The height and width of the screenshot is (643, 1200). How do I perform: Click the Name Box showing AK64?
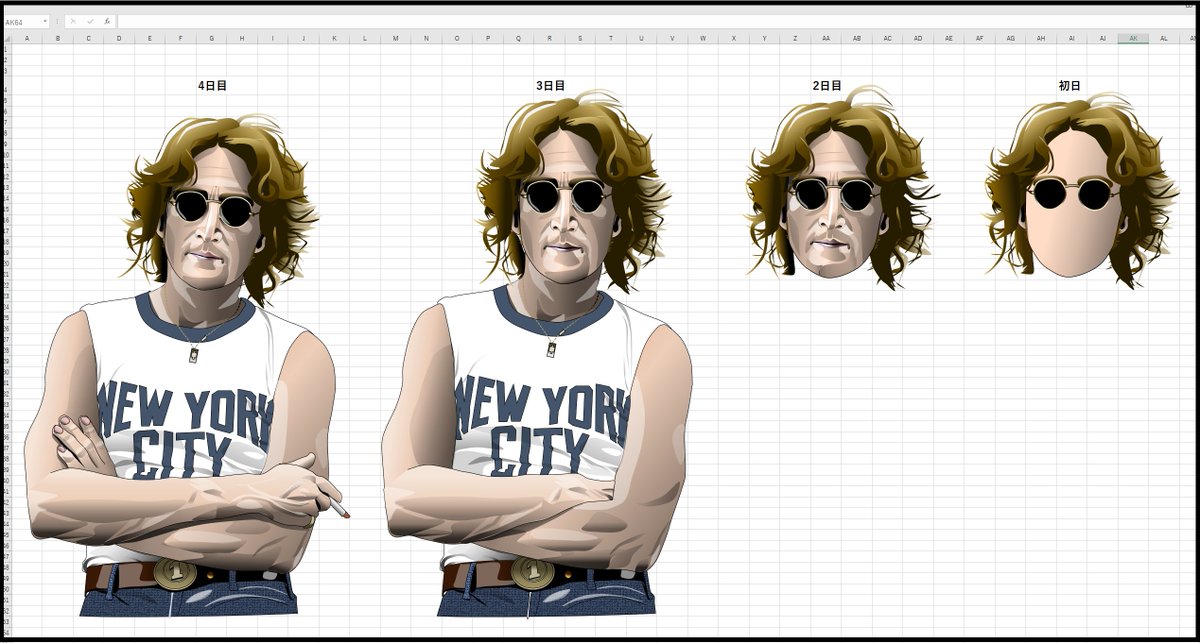(x=22, y=21)
